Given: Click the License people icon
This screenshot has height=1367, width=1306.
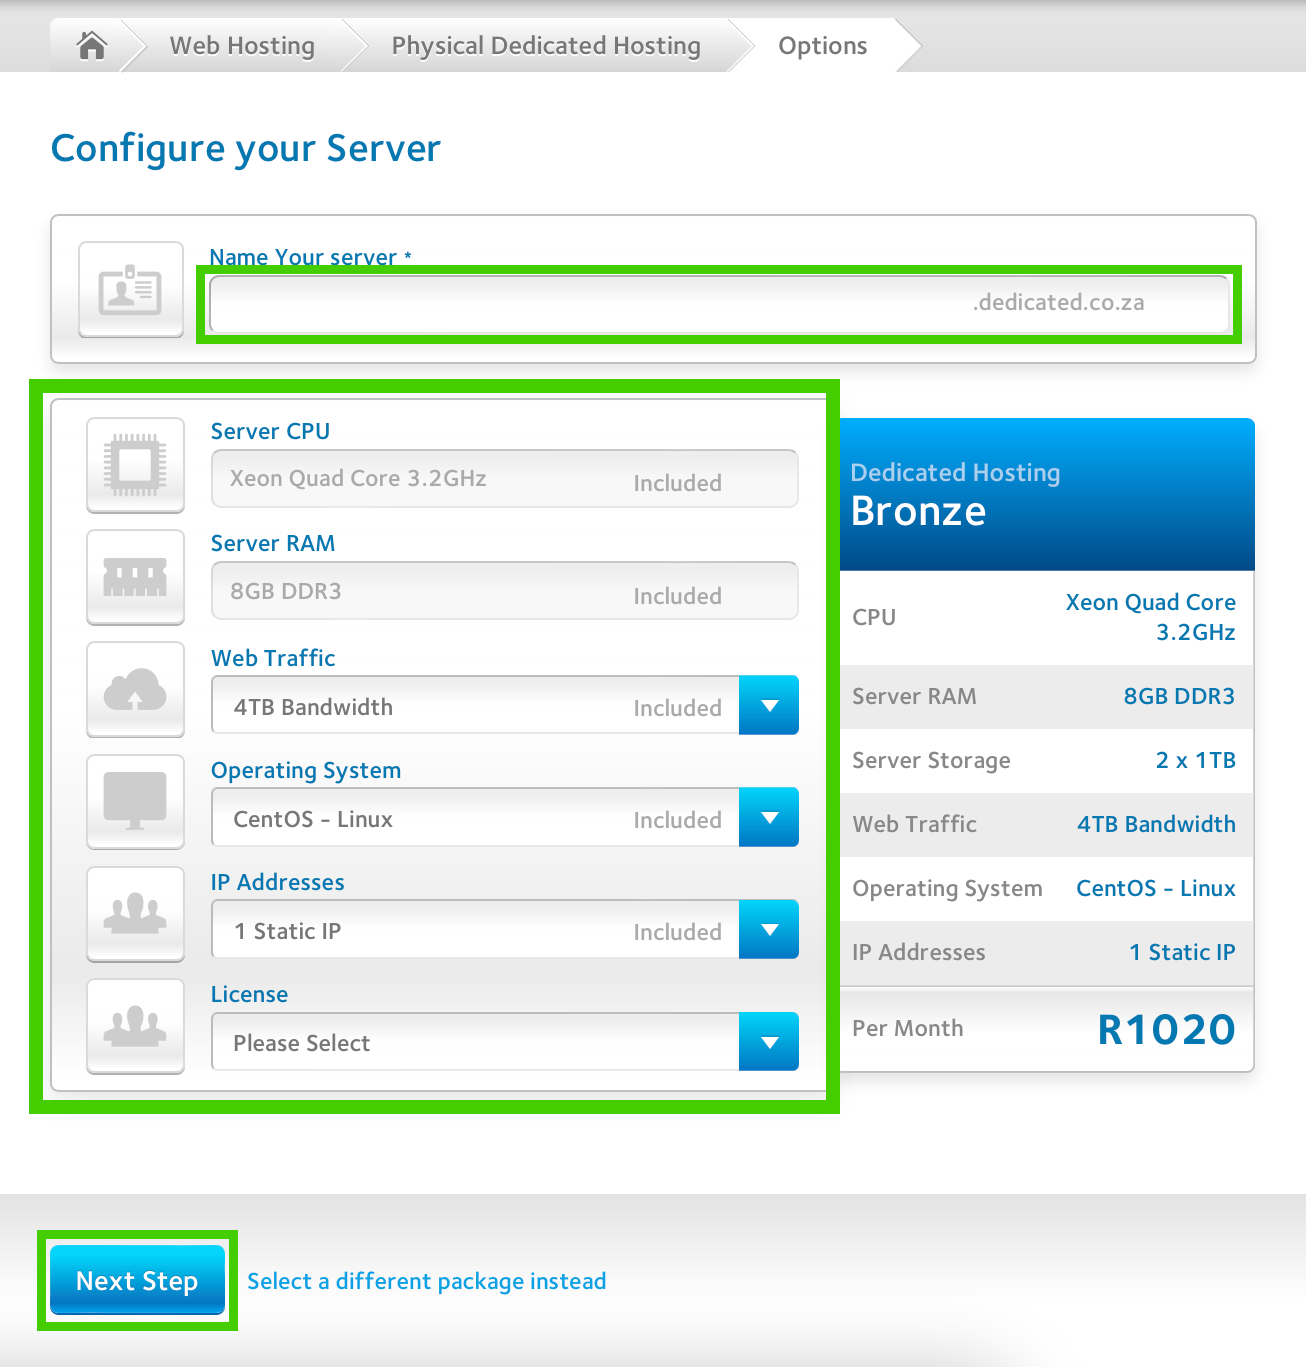Looking at the screenshot, I should tap(136, 1025).
